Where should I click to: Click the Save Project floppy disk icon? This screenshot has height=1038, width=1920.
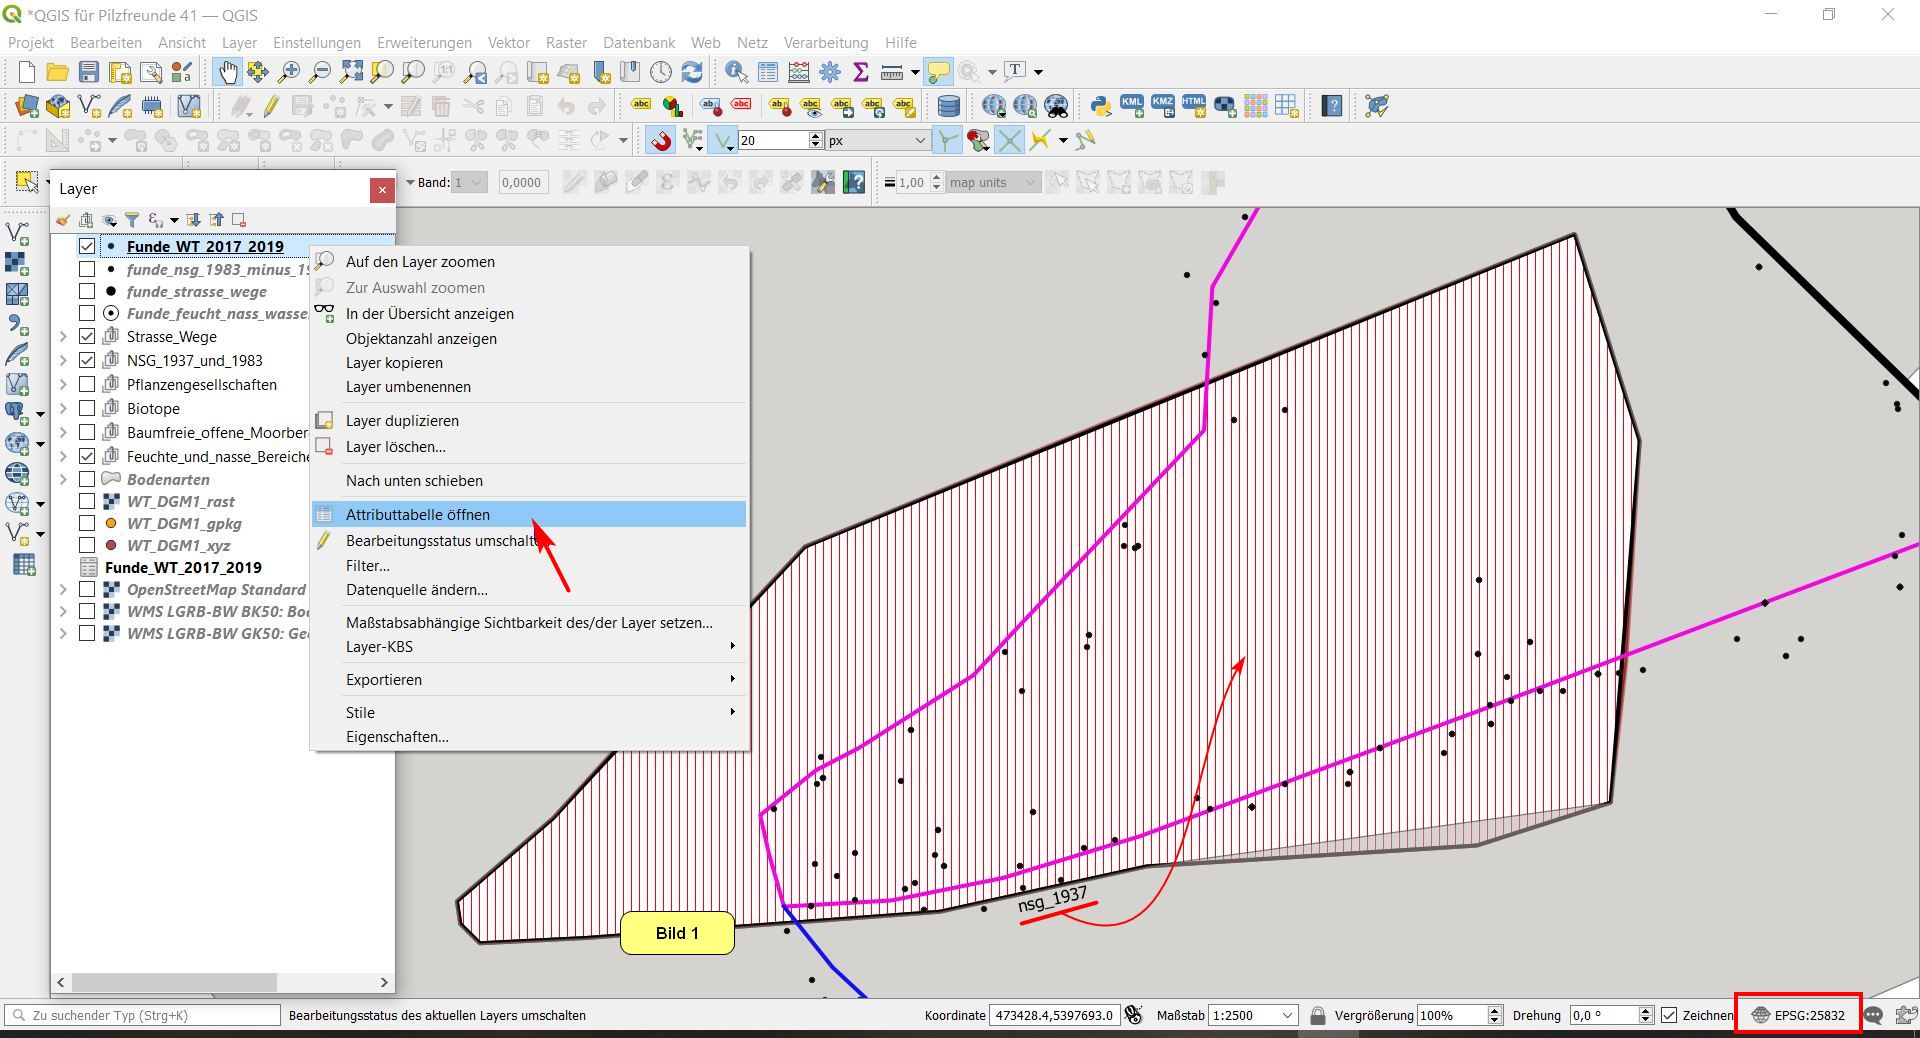click(89, 72)
